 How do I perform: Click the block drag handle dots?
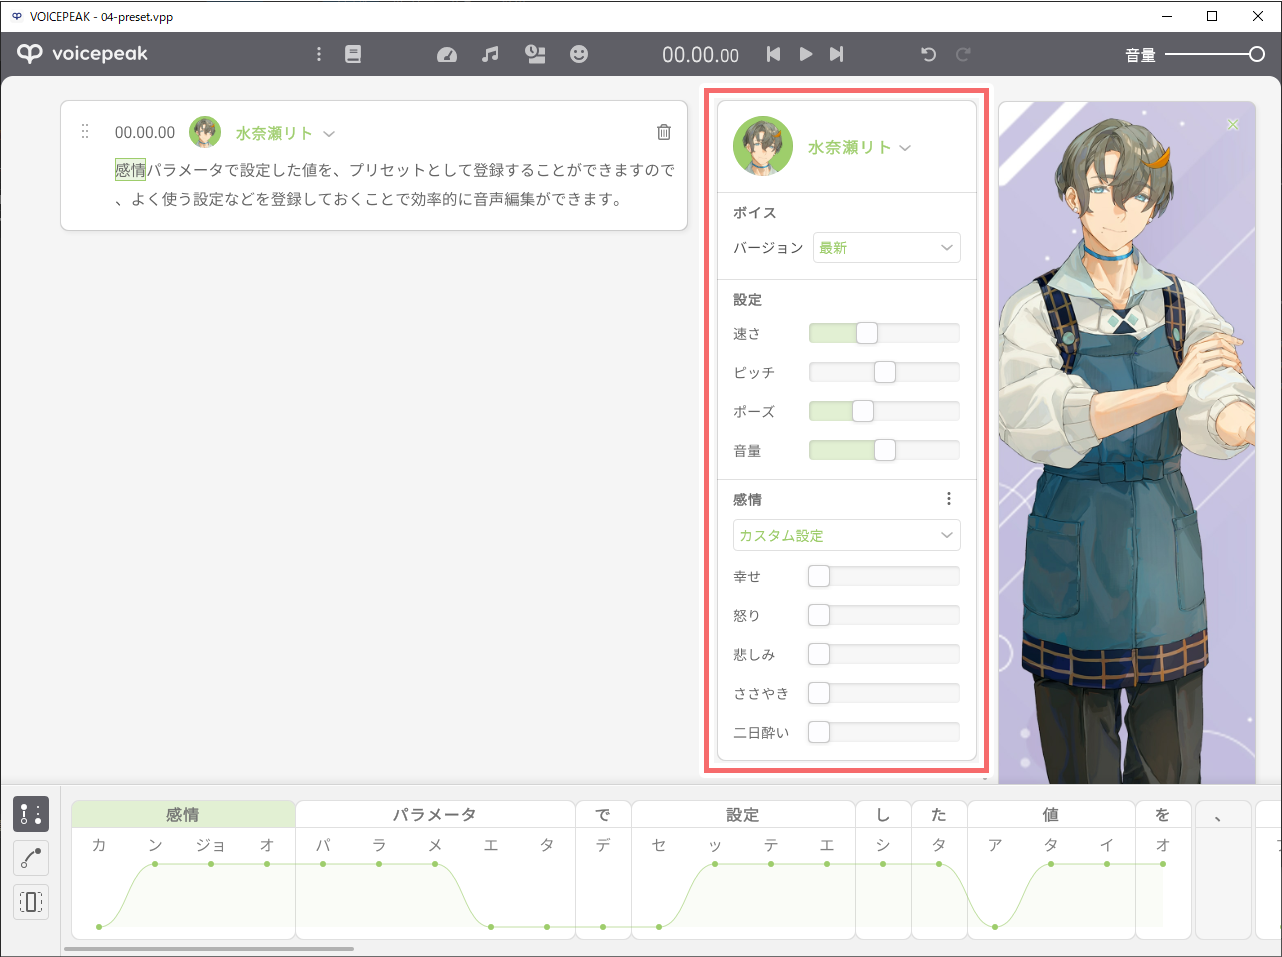pyautogui.click(x=85, y=132)
